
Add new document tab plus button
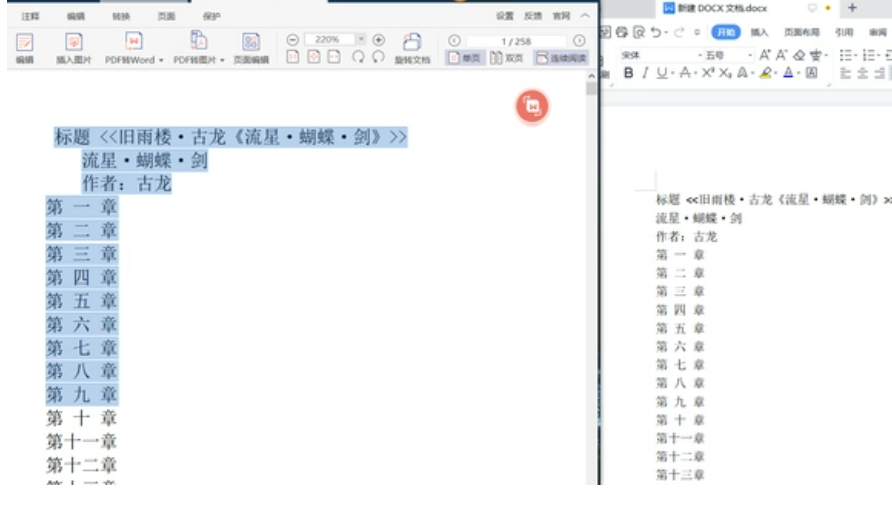coord(852,7)
